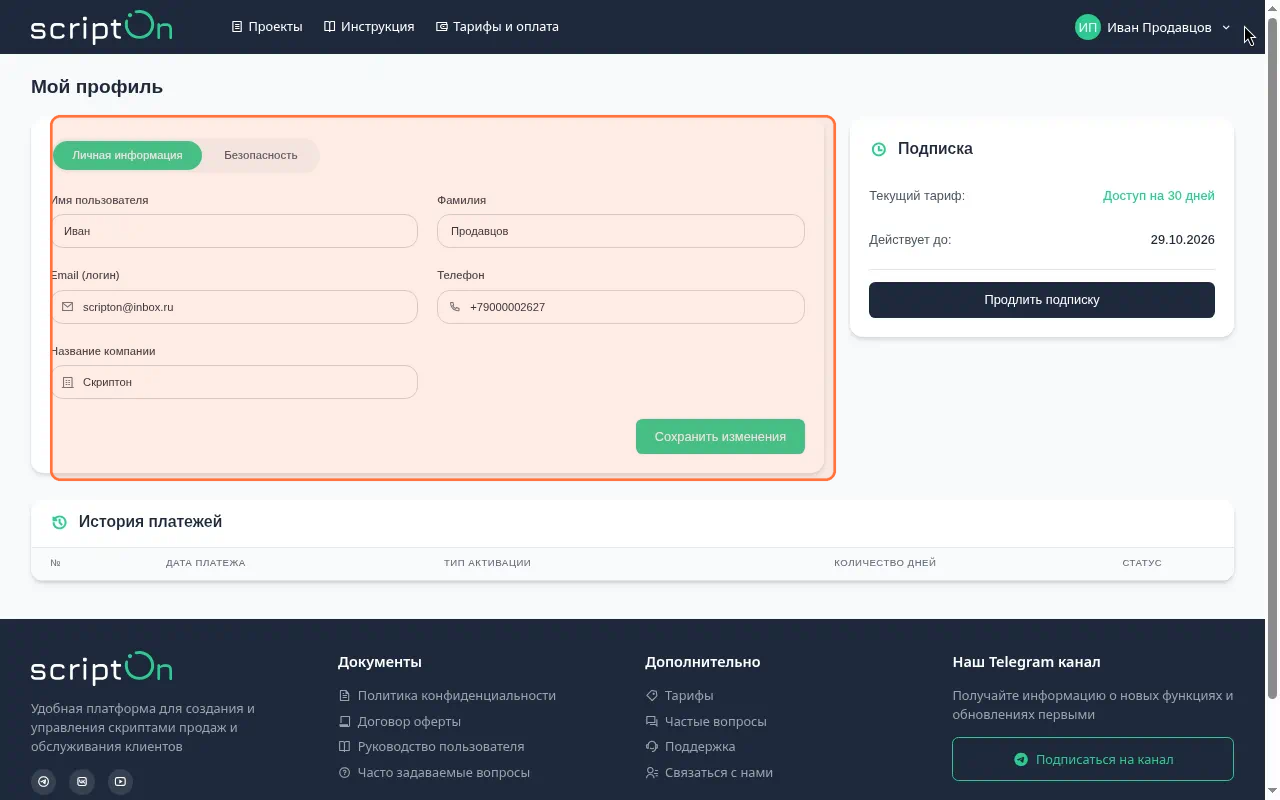Click the Email field with scripton@inbox.ru
Viewport: 1280px width, 800px height.
[x=234, y=307]
